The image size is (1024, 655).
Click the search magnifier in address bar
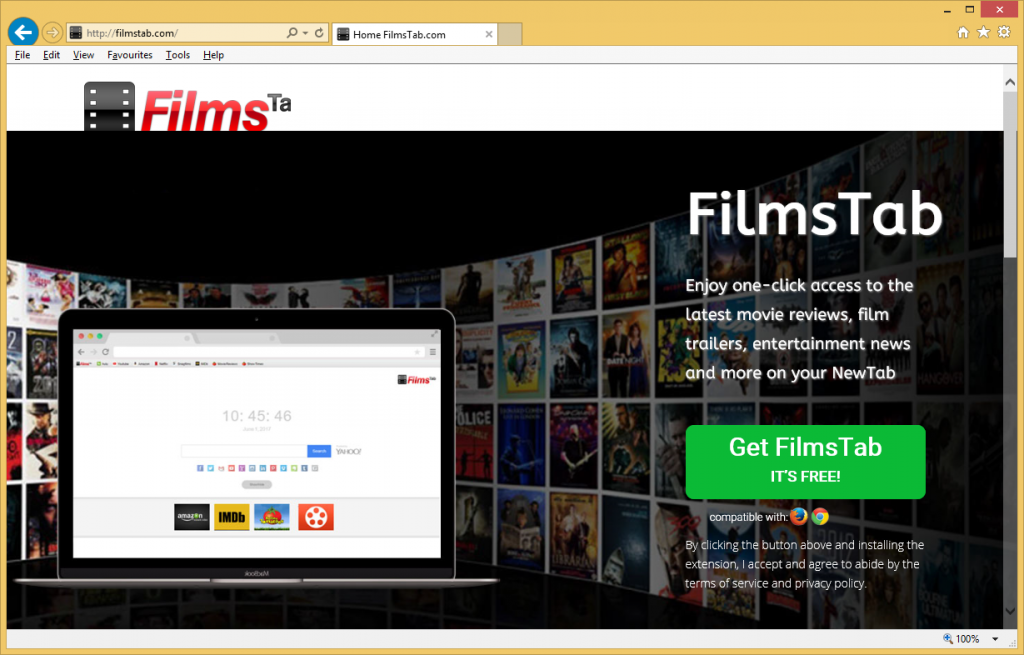[292, 33]
